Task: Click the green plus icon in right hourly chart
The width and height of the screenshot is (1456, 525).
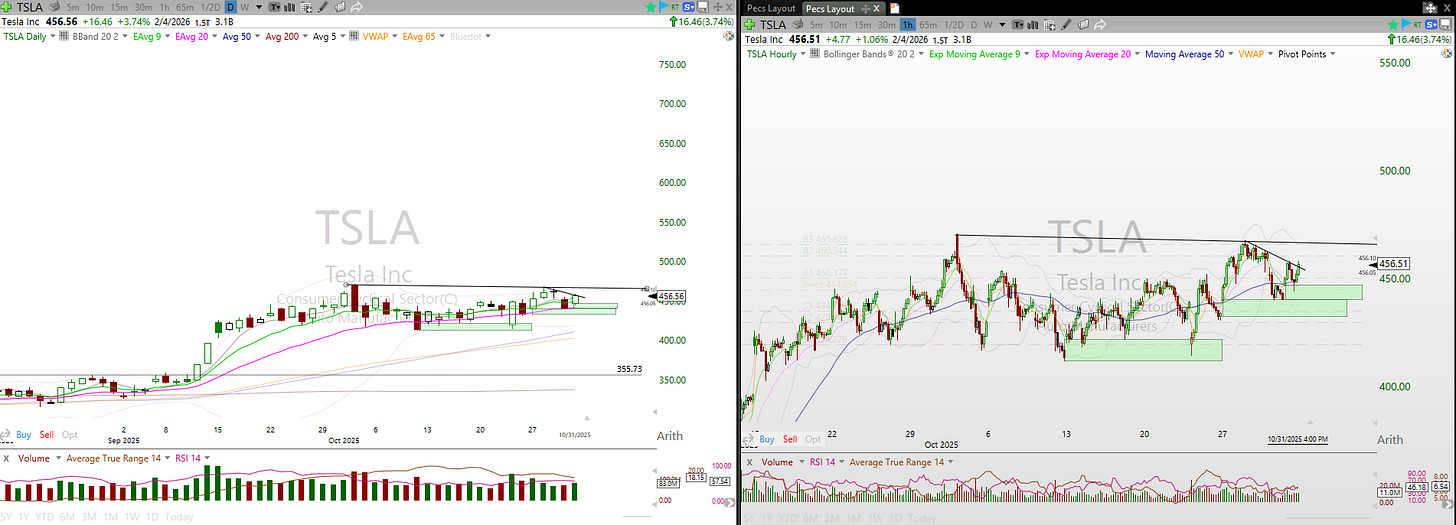Action: point(749,24)
